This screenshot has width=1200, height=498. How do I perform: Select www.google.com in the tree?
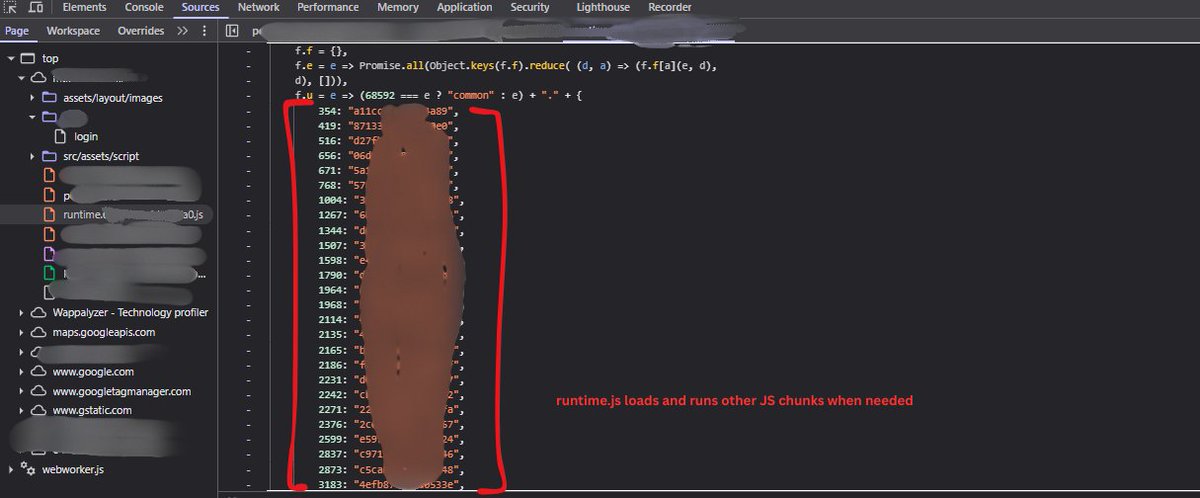point(93,371)
